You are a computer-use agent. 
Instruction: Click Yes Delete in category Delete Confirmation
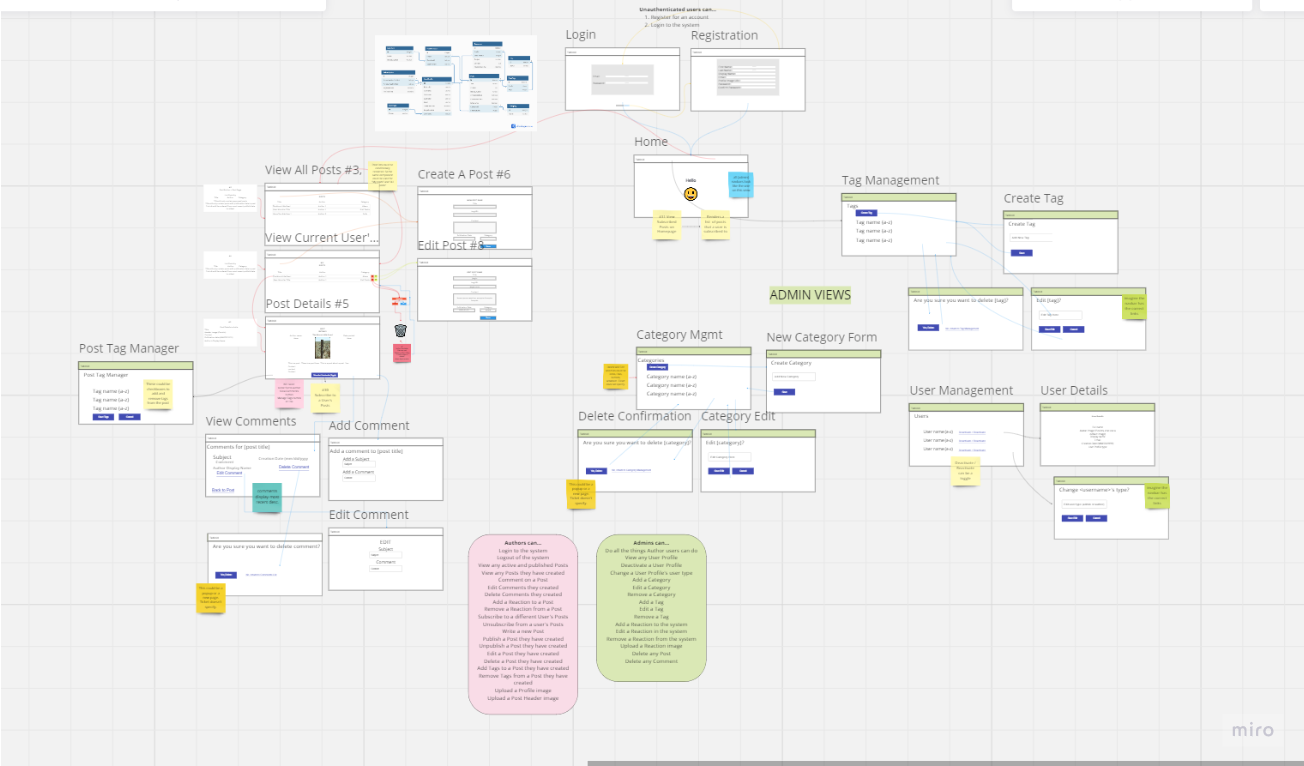(596, 470)
